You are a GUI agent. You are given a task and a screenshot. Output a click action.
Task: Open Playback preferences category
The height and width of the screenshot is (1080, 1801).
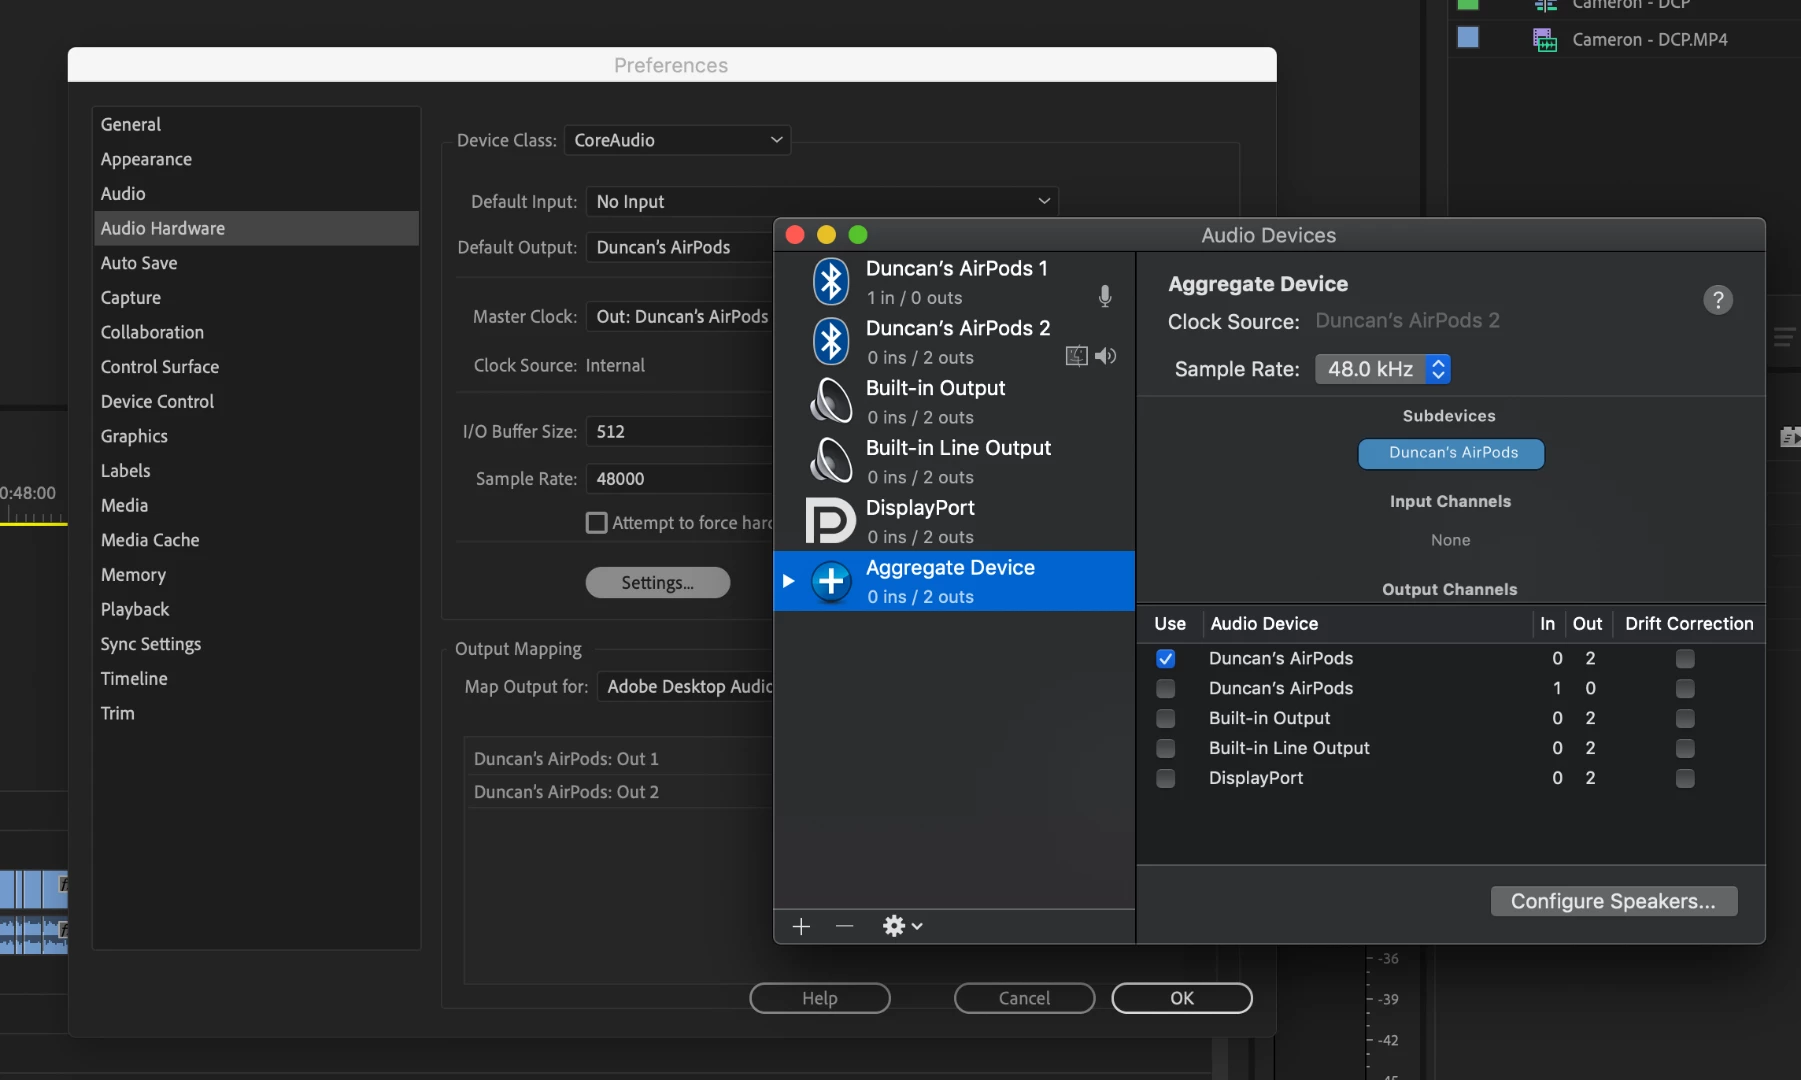(256, 609)
